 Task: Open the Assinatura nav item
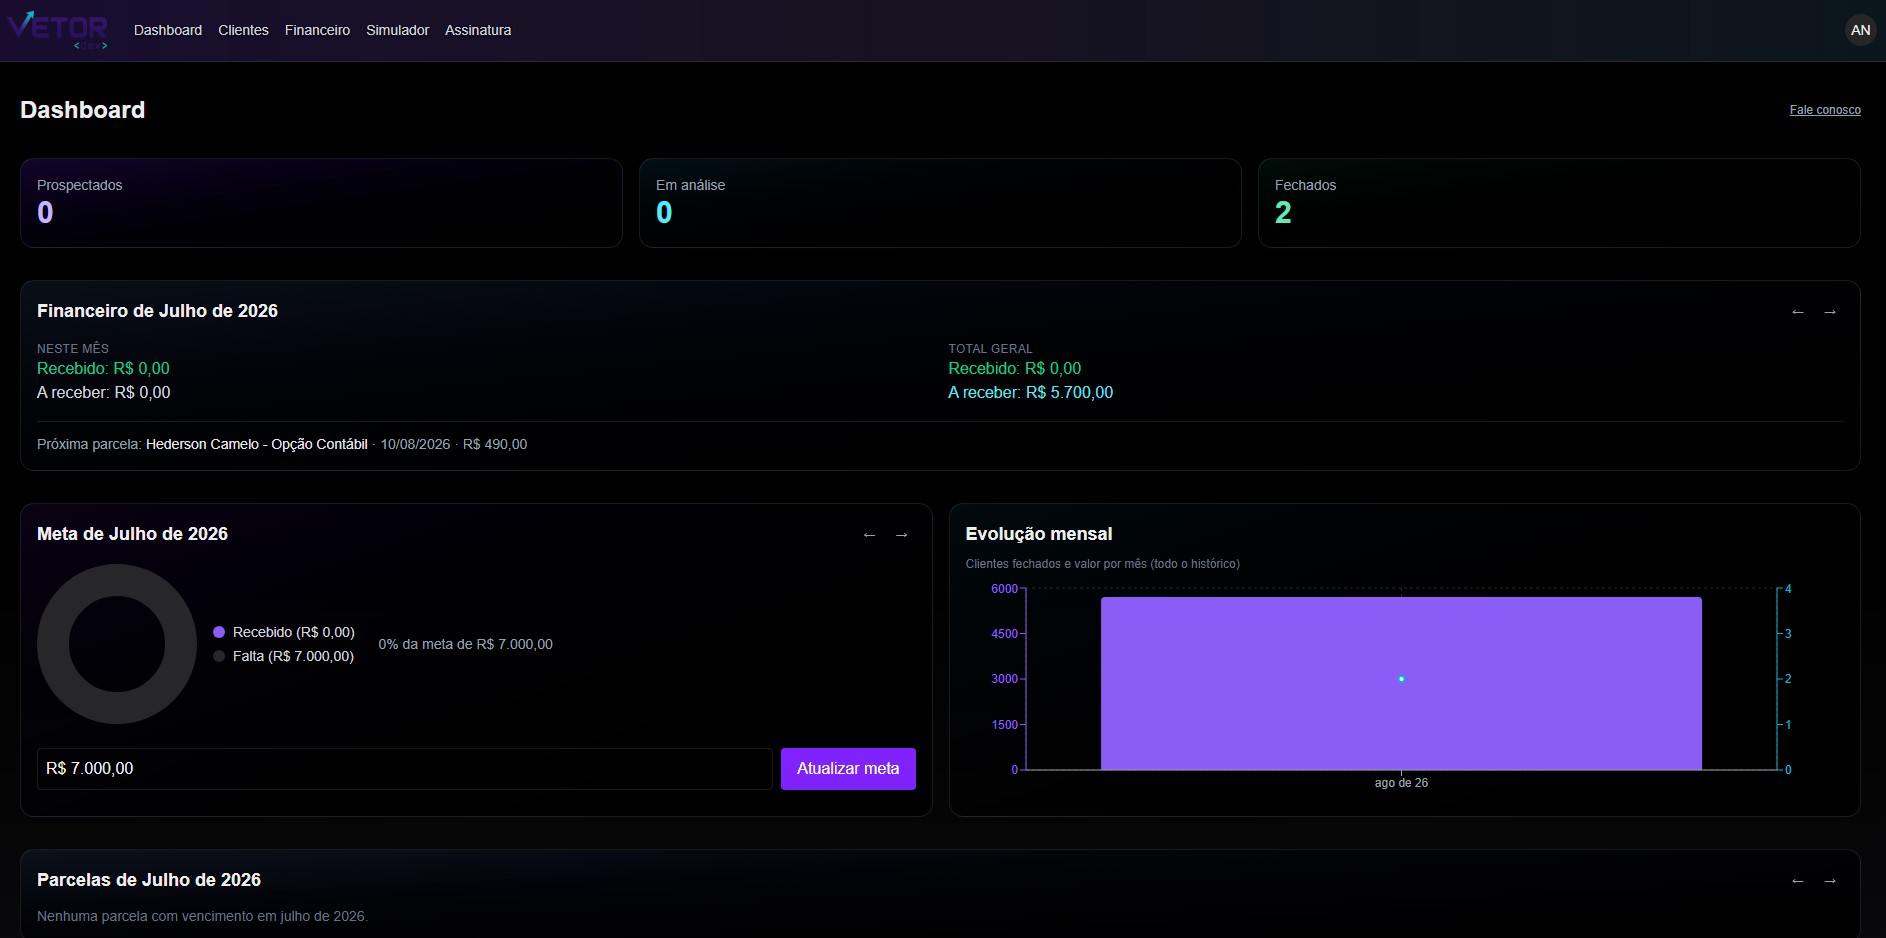[x=478, y=30]
